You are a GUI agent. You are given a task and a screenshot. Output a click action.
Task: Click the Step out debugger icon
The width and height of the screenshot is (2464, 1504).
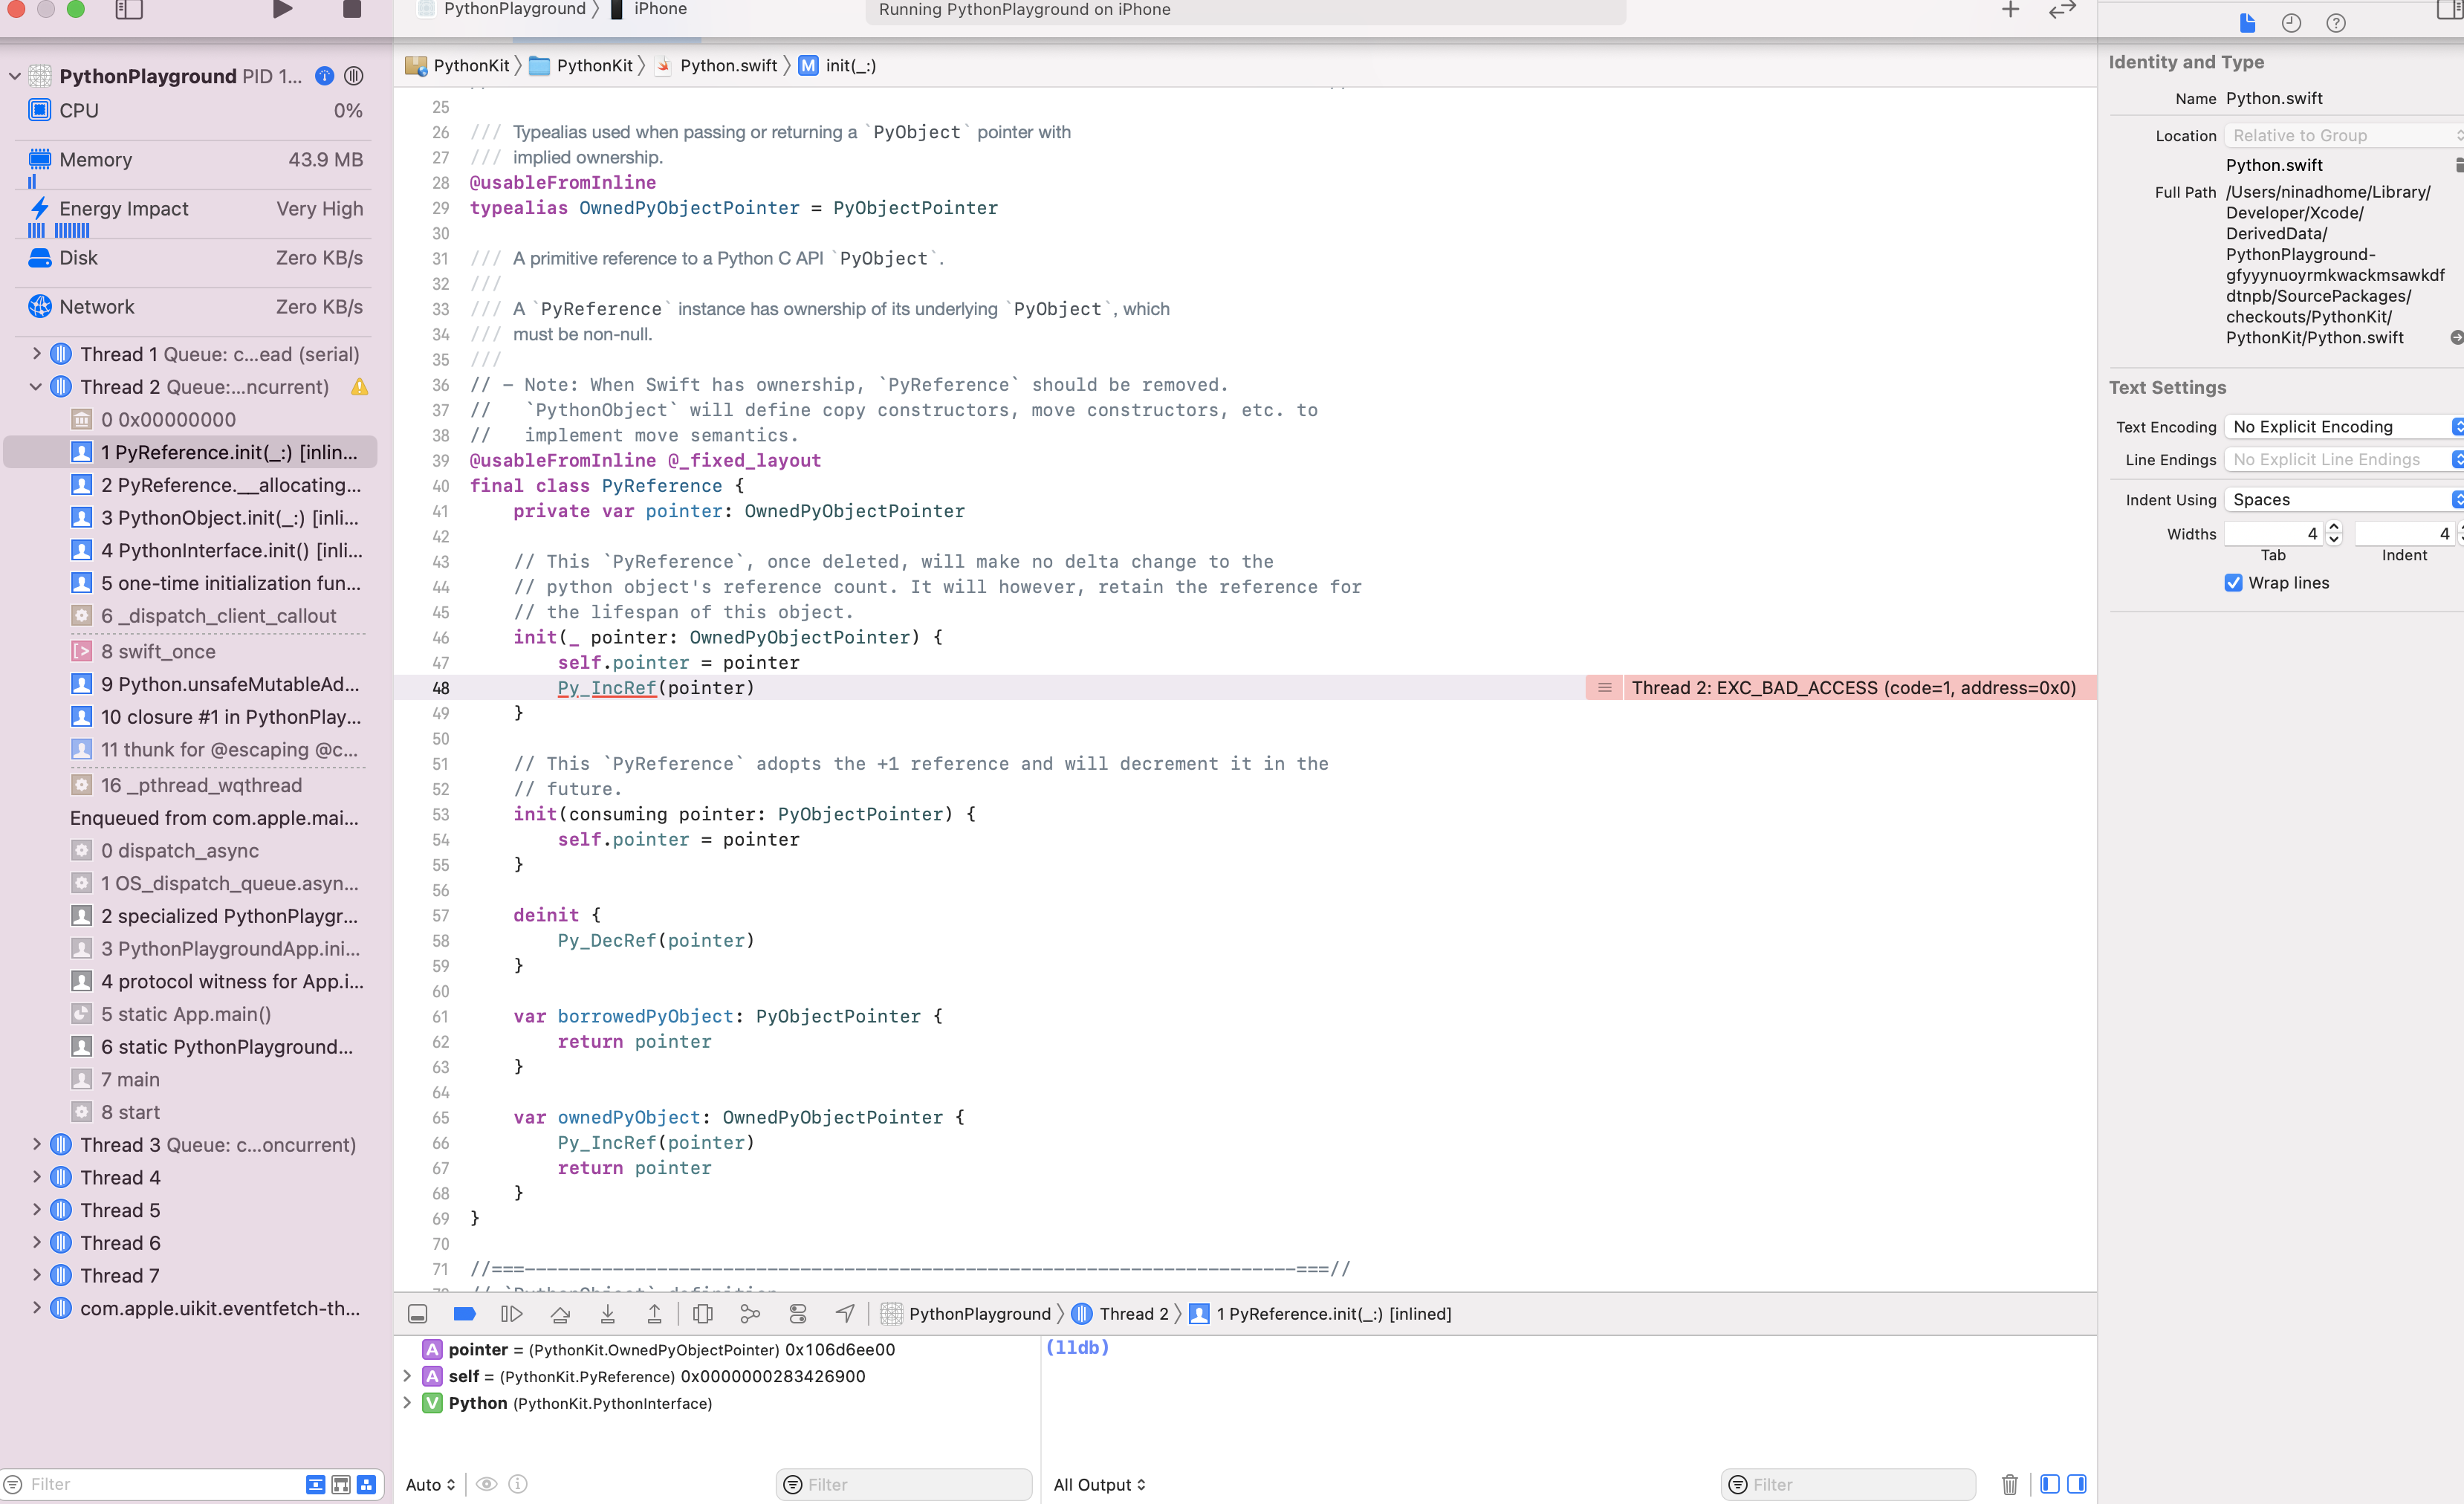pos(654,1314)
